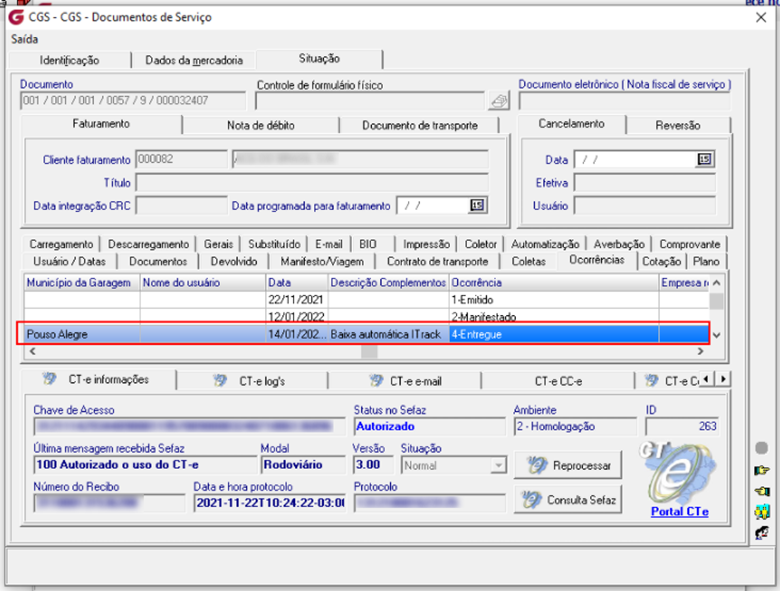This screenshot has width=780, height=591.
Task: Open the Substituído tab
Action: click(274, 244)
